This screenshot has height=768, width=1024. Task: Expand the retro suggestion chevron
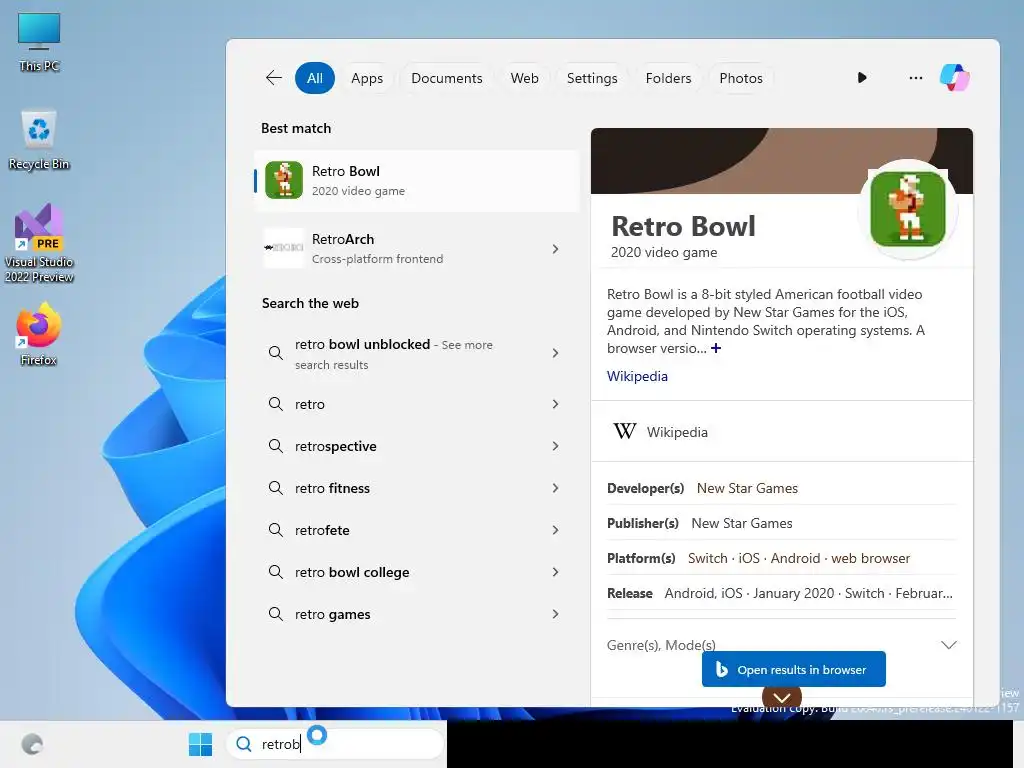(x=555, y=404)
